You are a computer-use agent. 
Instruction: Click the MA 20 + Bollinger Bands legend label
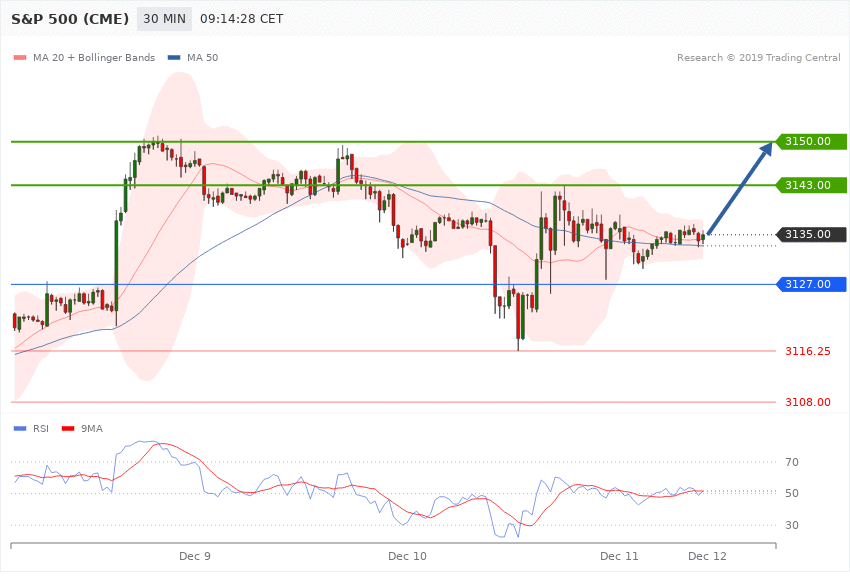pyautogui.click(x=94, y=57)
